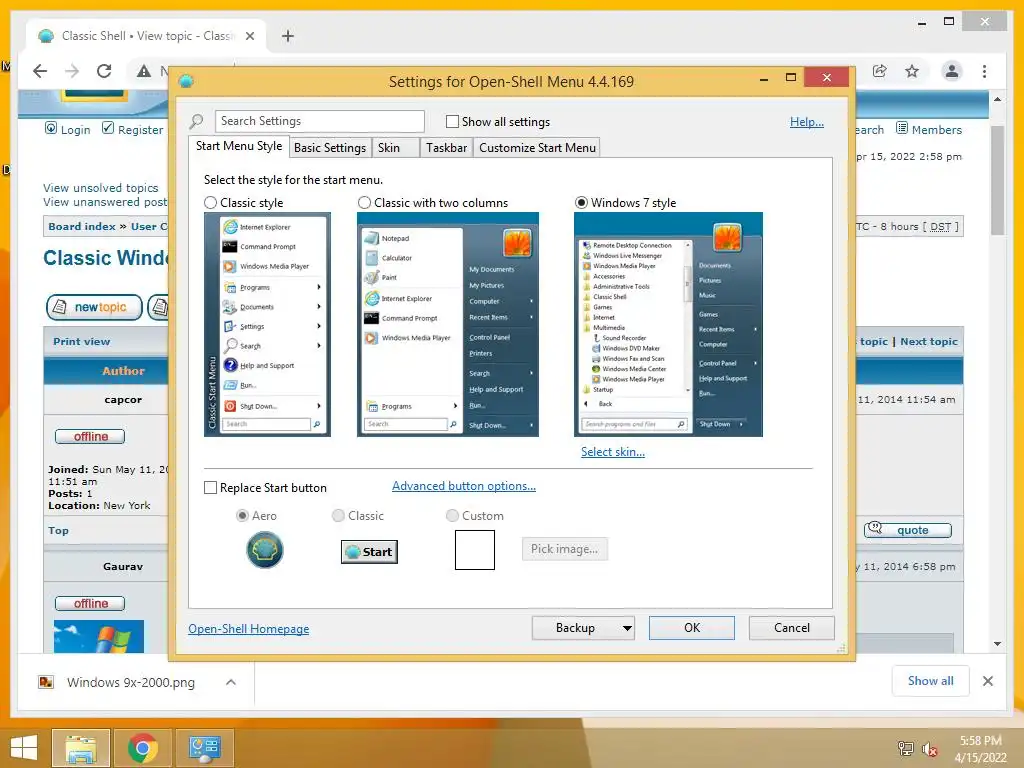
Task: Open Advanced button options... link
Action: (464, 486)
